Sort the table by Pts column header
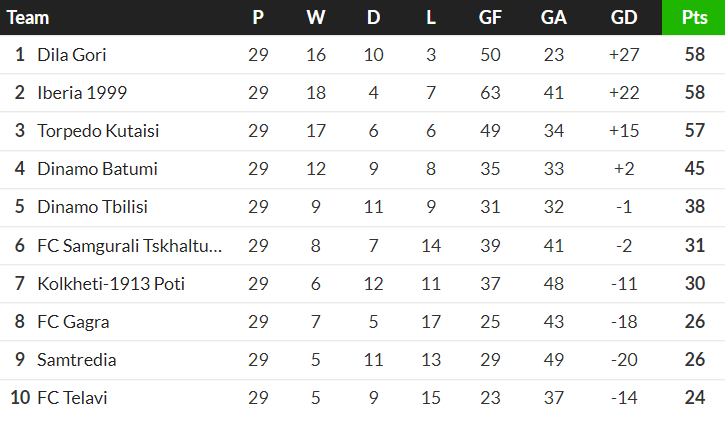Screen dimensions: 725x423 pyautogui.click(x=694, y=18)
